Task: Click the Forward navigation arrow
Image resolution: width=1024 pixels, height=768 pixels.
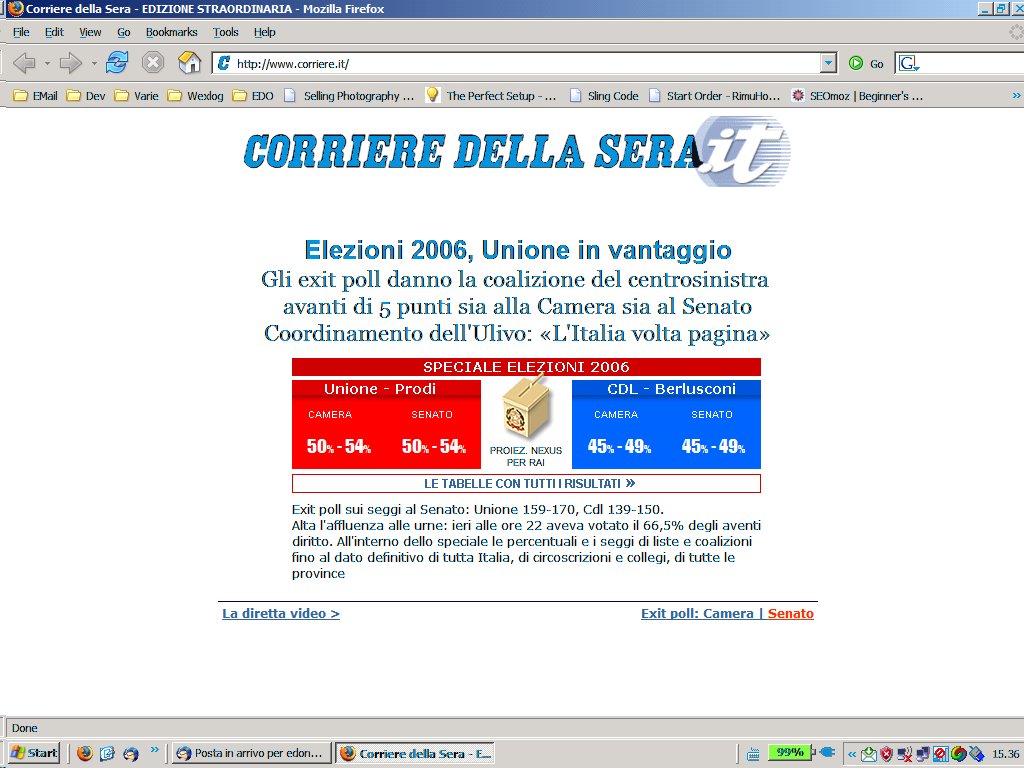Action: coord(71,63)
